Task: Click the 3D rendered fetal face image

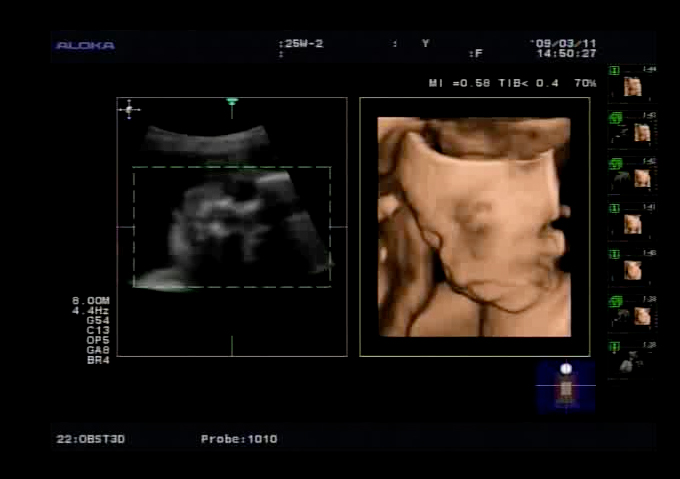Action: pyautogui.click(x=474, y=227)
